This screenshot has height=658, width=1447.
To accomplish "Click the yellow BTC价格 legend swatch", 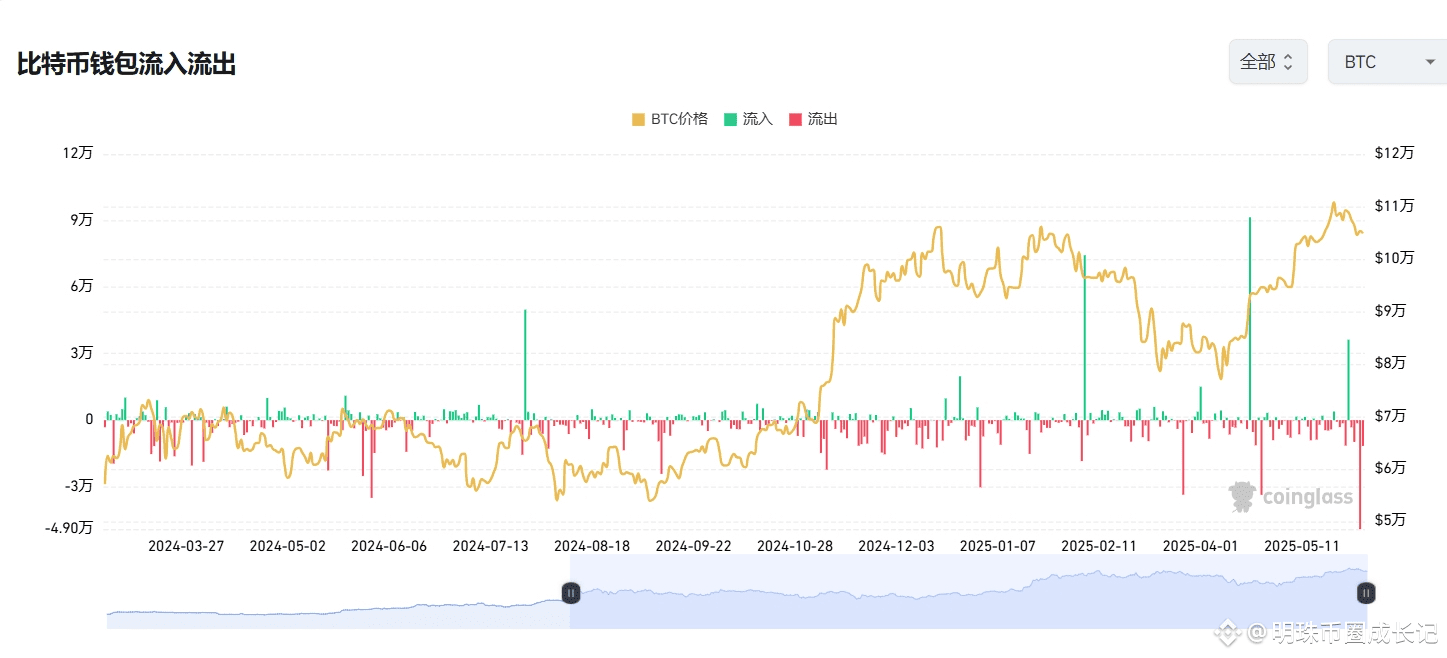I will [638, 119].
